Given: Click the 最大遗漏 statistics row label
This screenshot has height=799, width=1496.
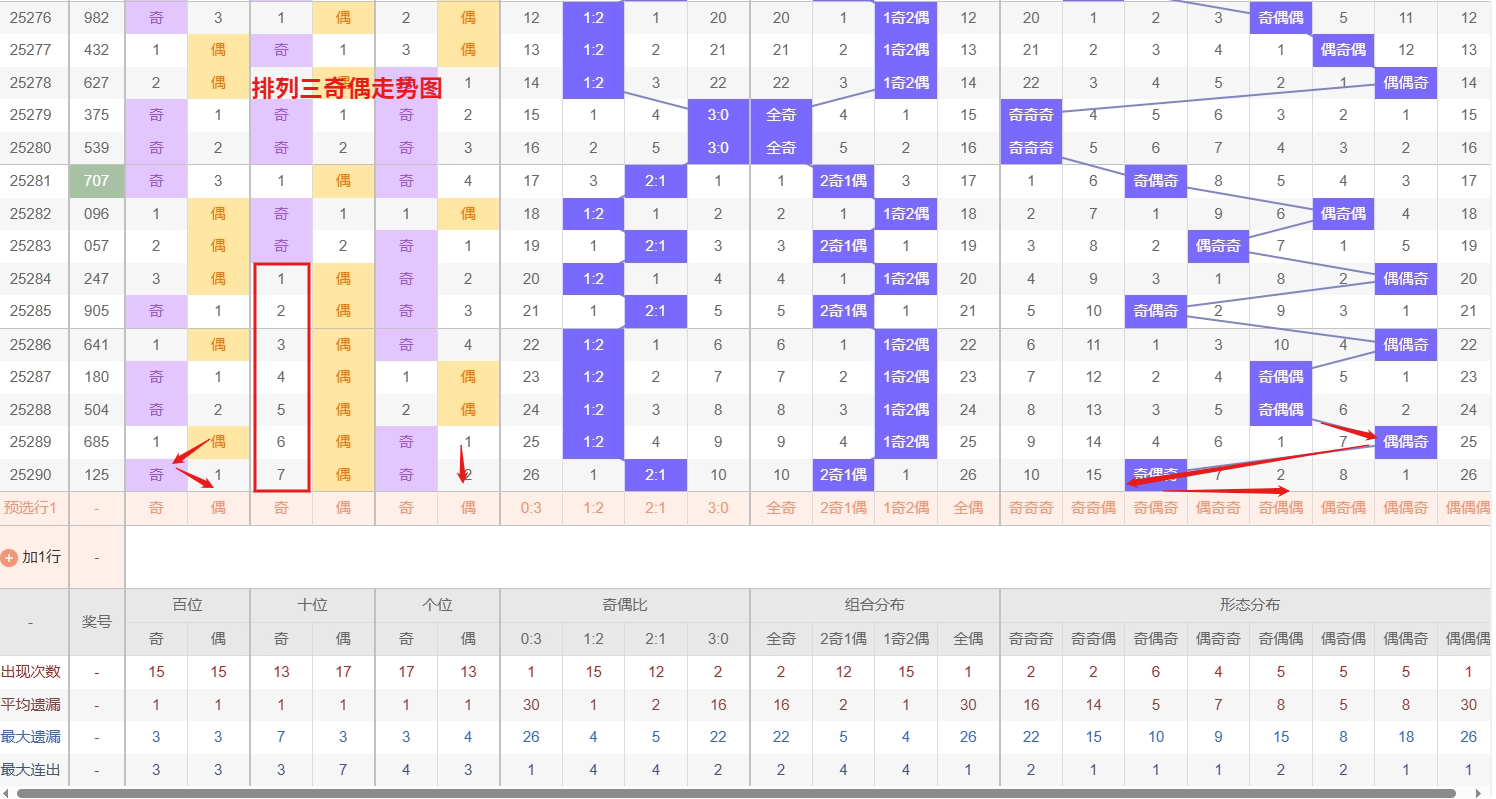Looking at the screenshot, I should [31, 737].
